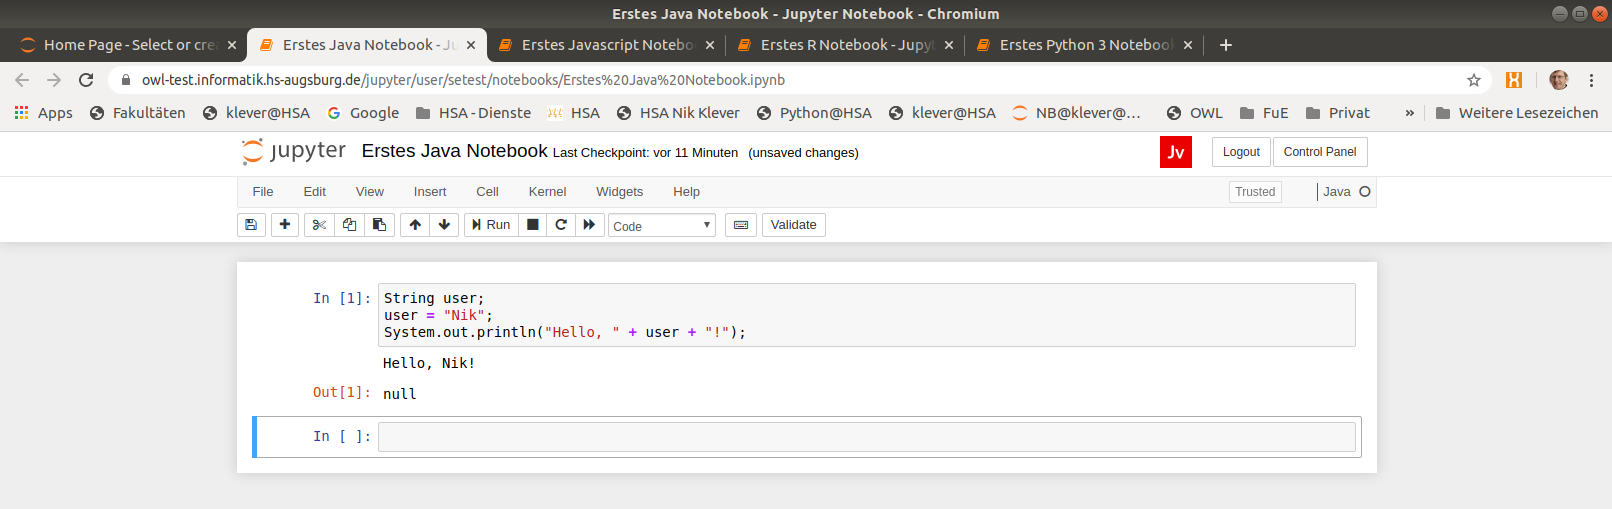The height and width of the screenshot is (509, 1612).
Task: Click the orange extension icon in toolbar
Action: click(x=1514, y=80)
